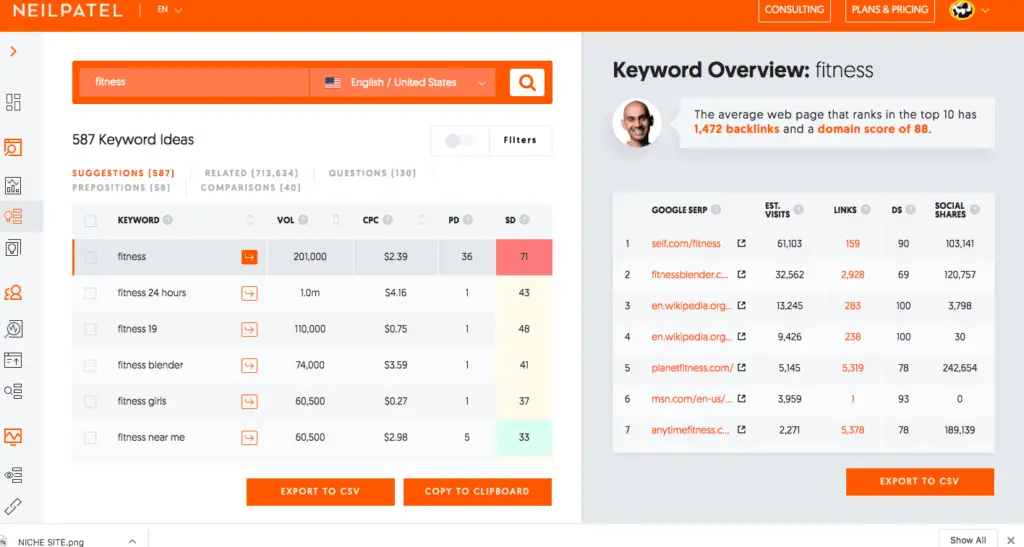This screenshot has width=1024, height=547.
Task: Click the fitness keyword search input field
Action: (193, 82)
